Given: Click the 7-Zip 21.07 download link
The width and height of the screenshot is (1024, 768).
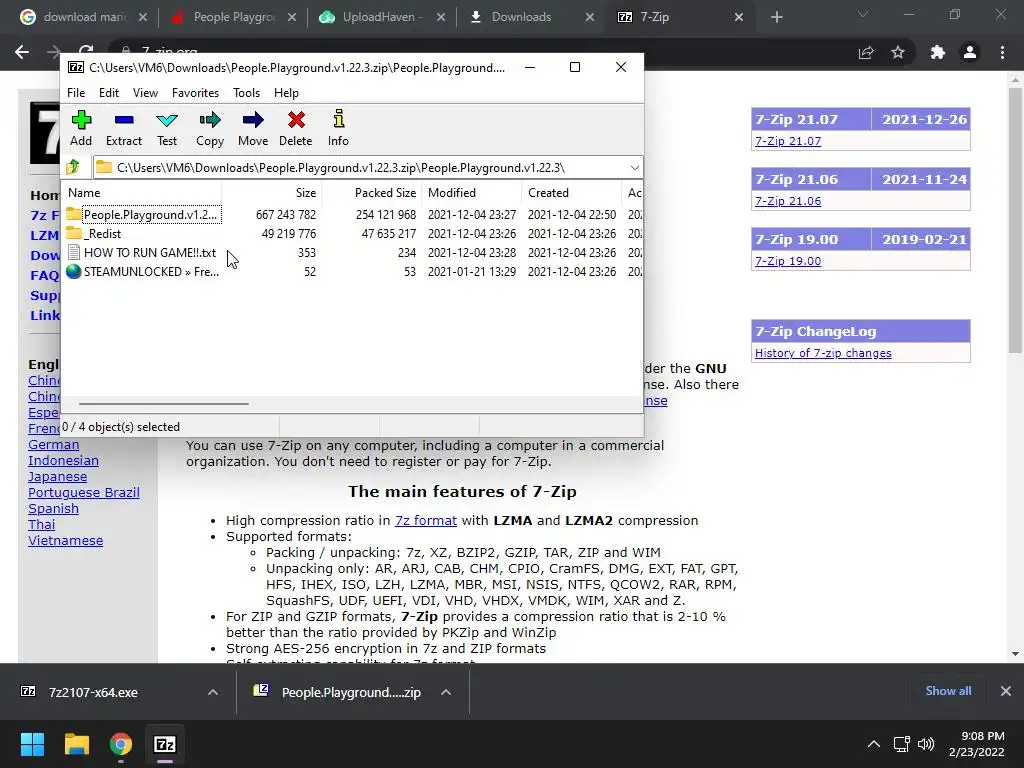Looking at the screenshot, I should click(788, 141).
